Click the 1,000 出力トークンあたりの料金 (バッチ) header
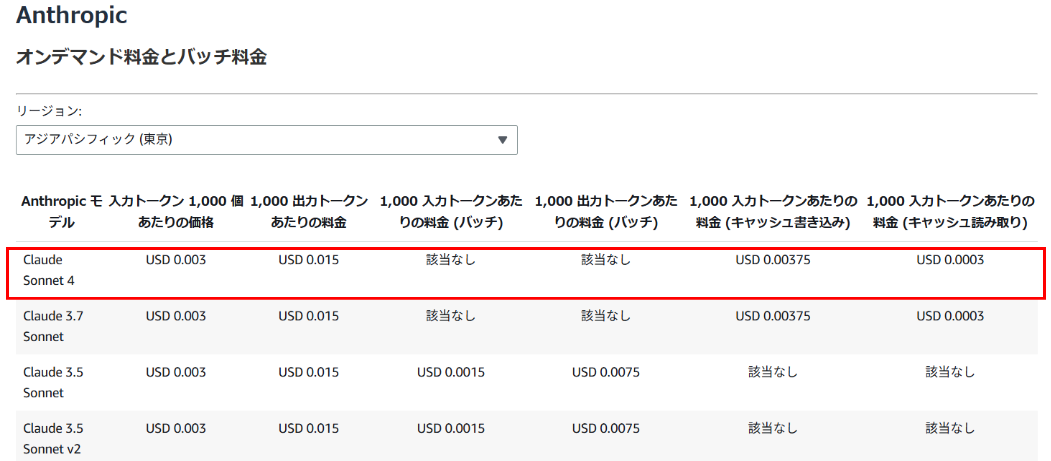This screenshot has width=1051, height=461. tap(606, 212)
